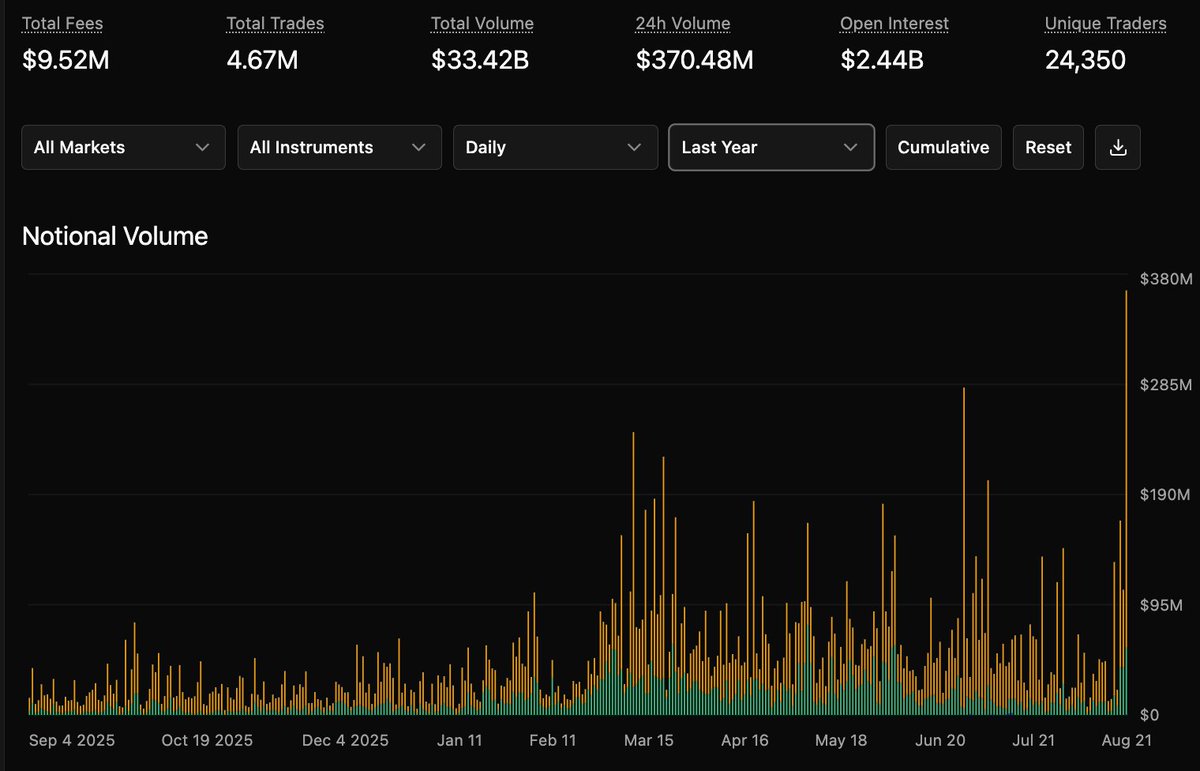Click the 24h Volume label
This screenshot has height=771, width=1200.
click(683, 23)
